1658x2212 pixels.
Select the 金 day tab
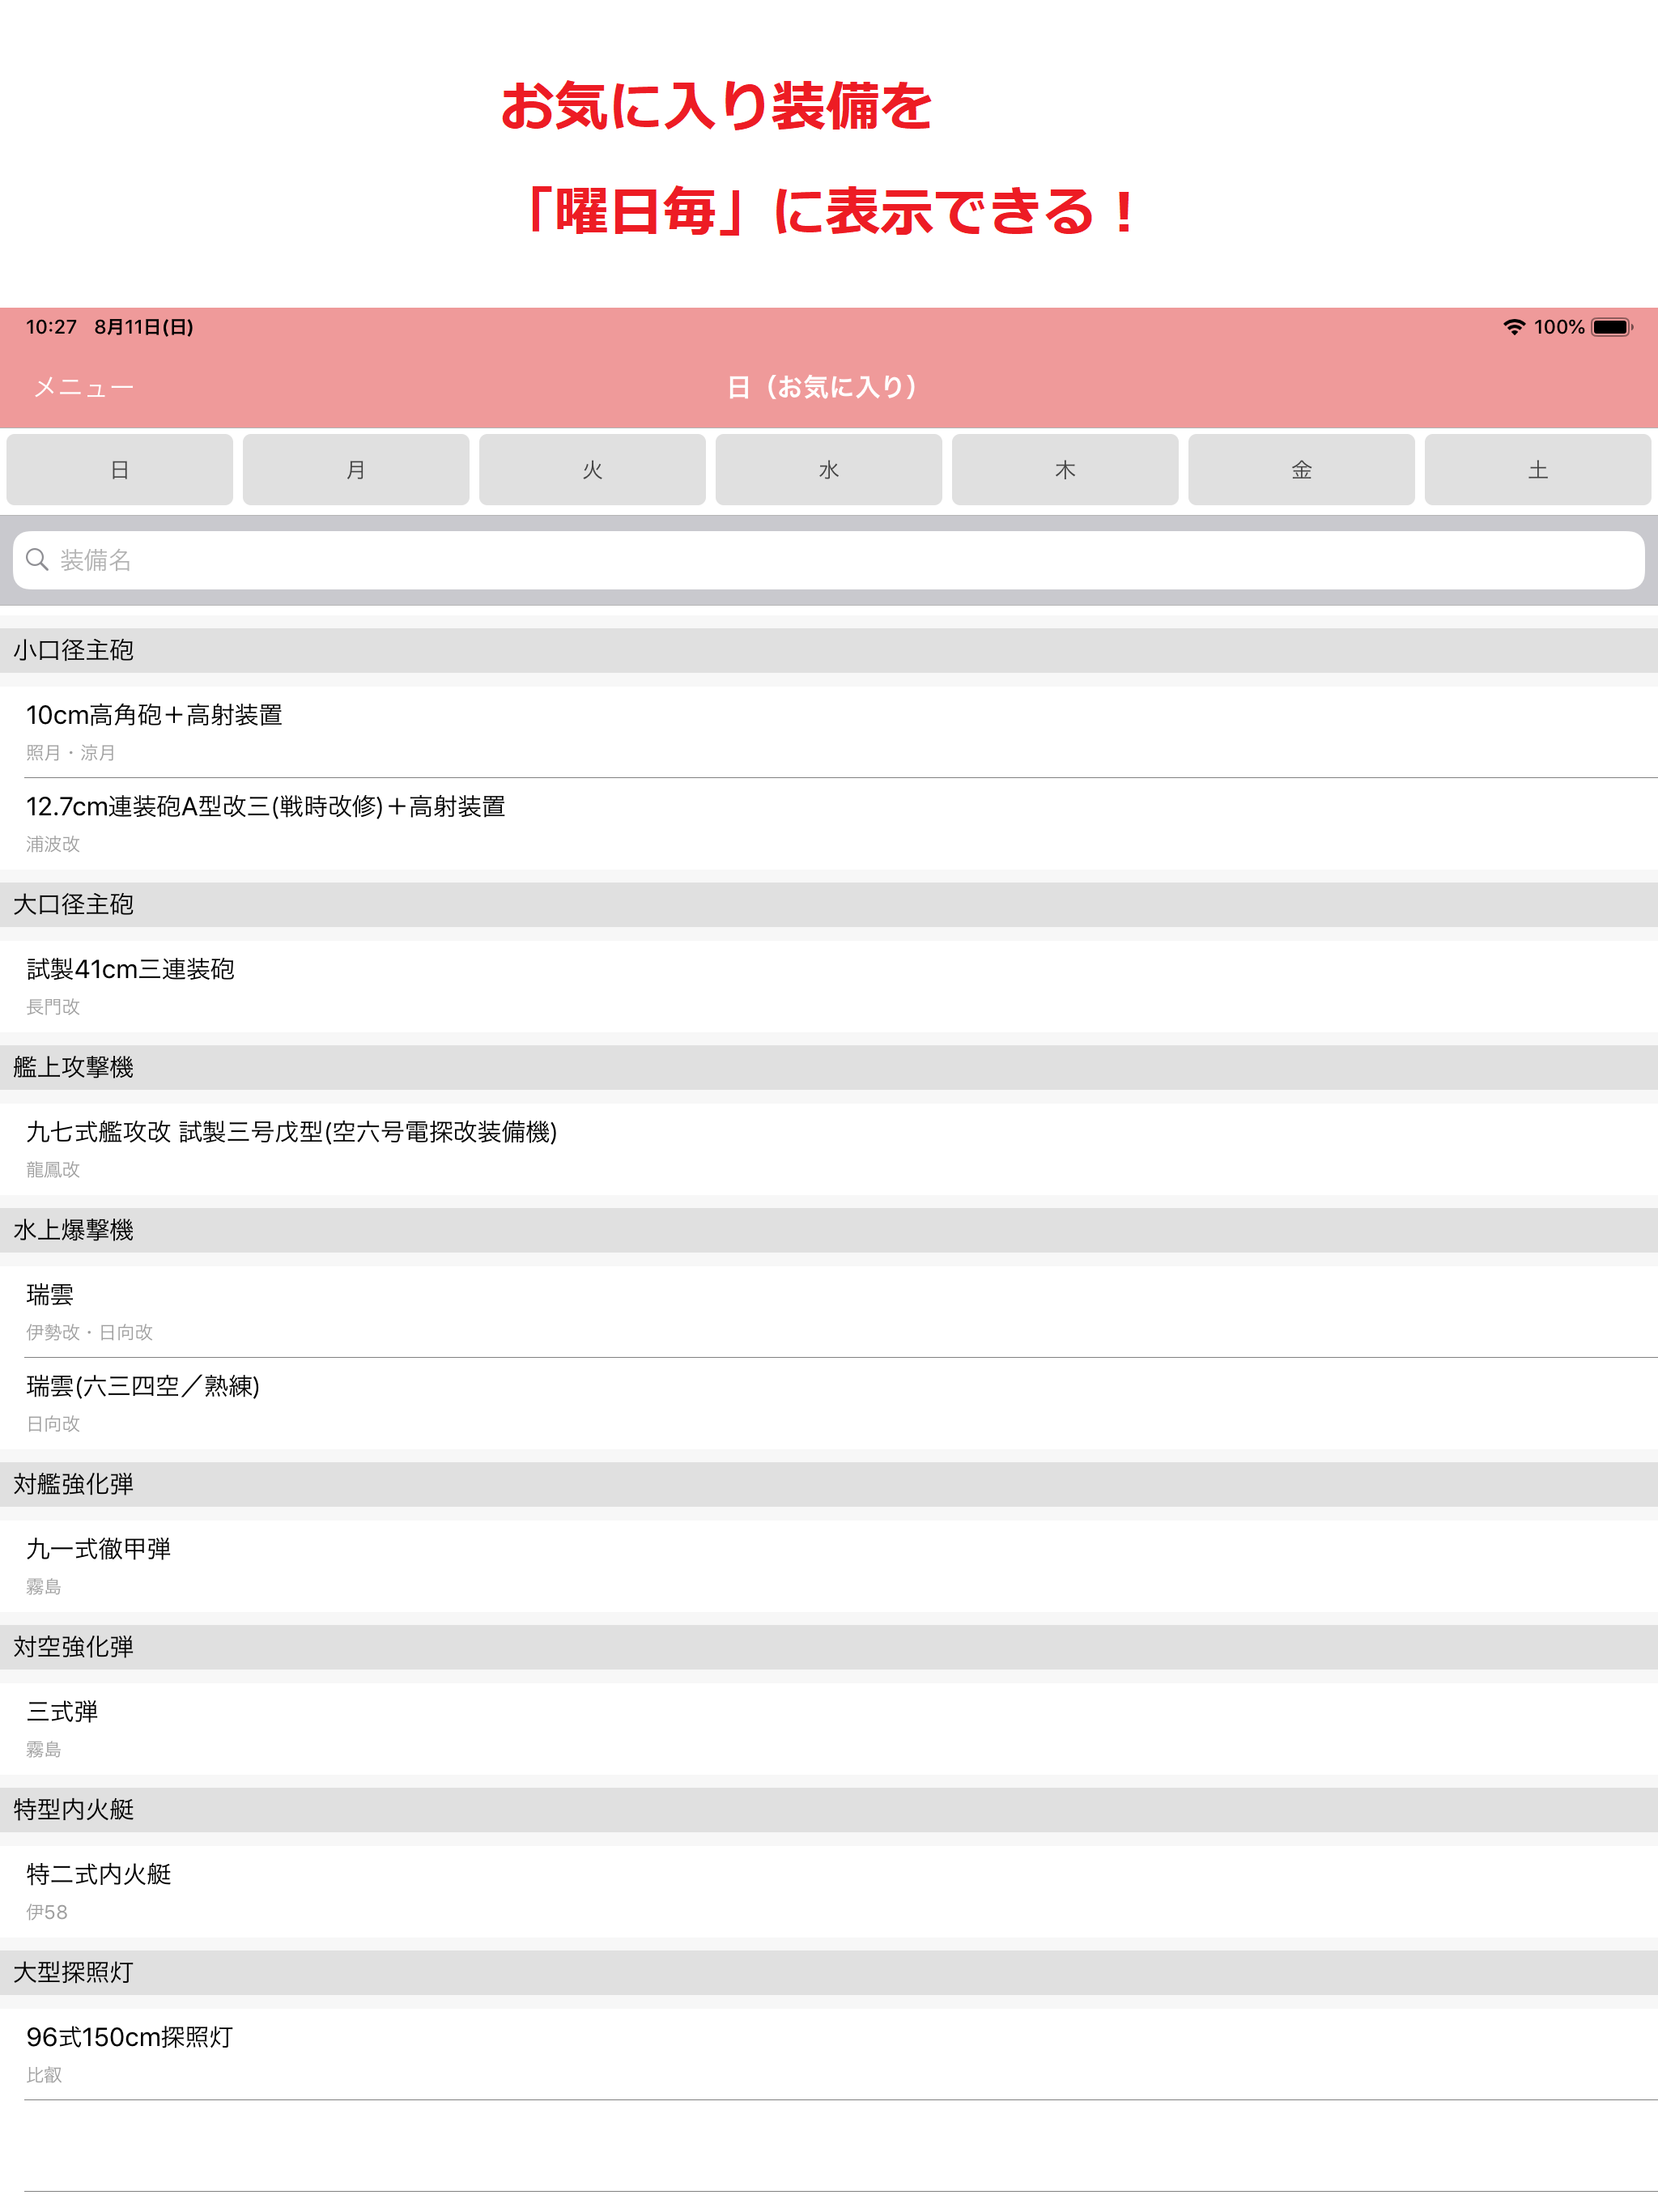pos(1301,470)
